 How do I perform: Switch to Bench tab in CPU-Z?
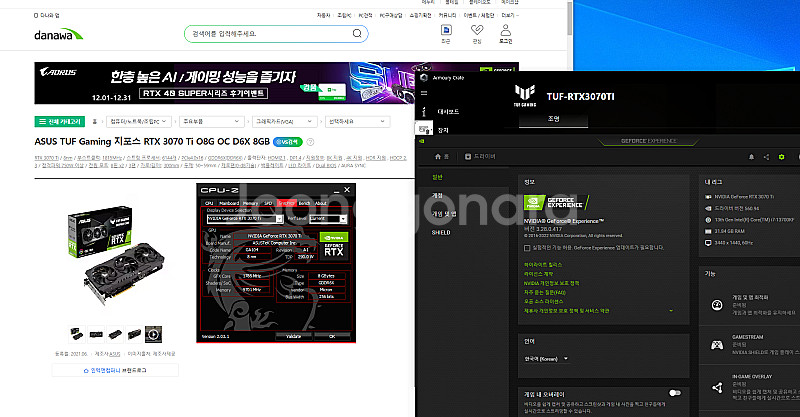(305, 203)
